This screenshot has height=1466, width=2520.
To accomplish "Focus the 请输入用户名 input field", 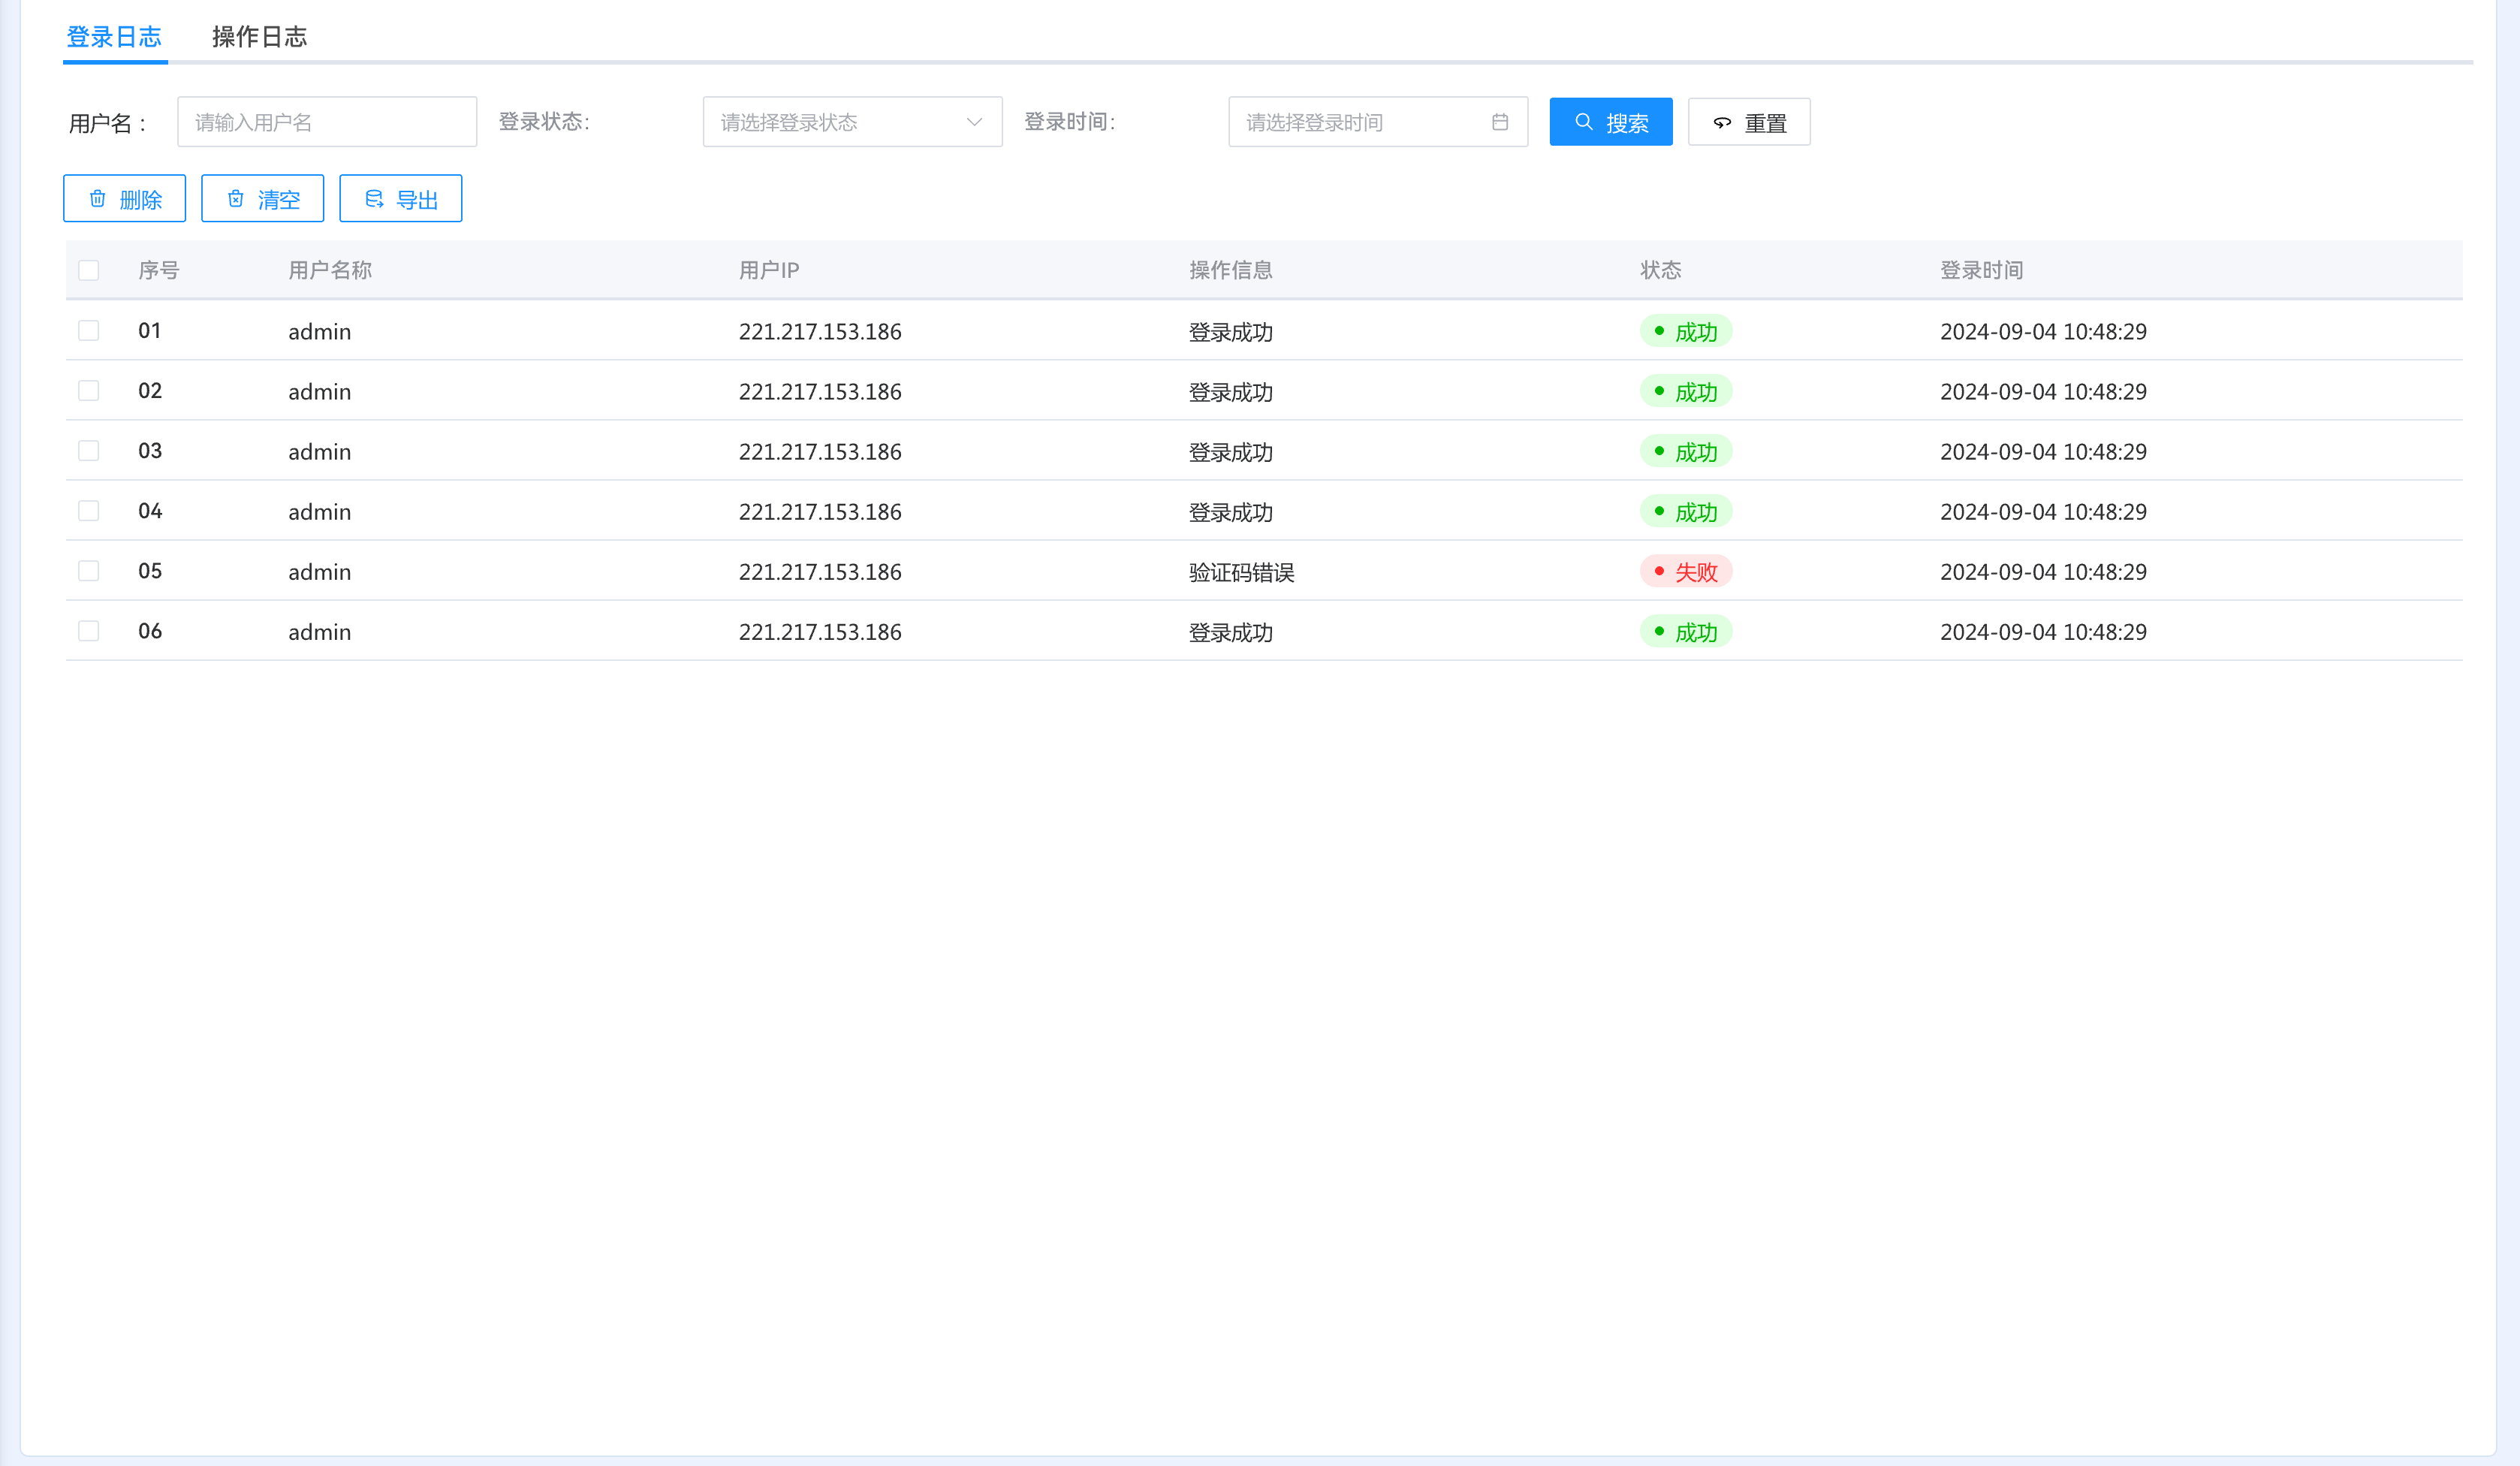I will point(327,122).
